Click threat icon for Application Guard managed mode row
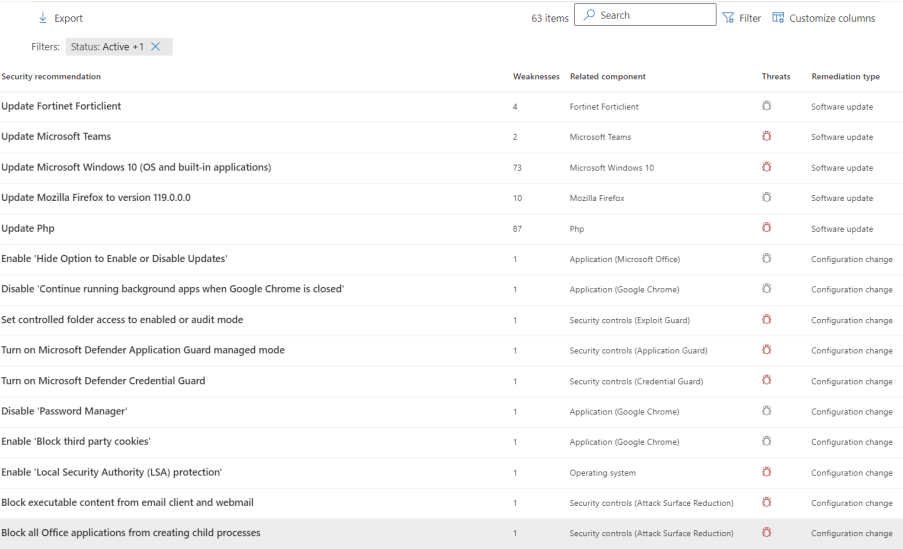The width and height of the screenshot is (903, 549). tap(767, 350)
